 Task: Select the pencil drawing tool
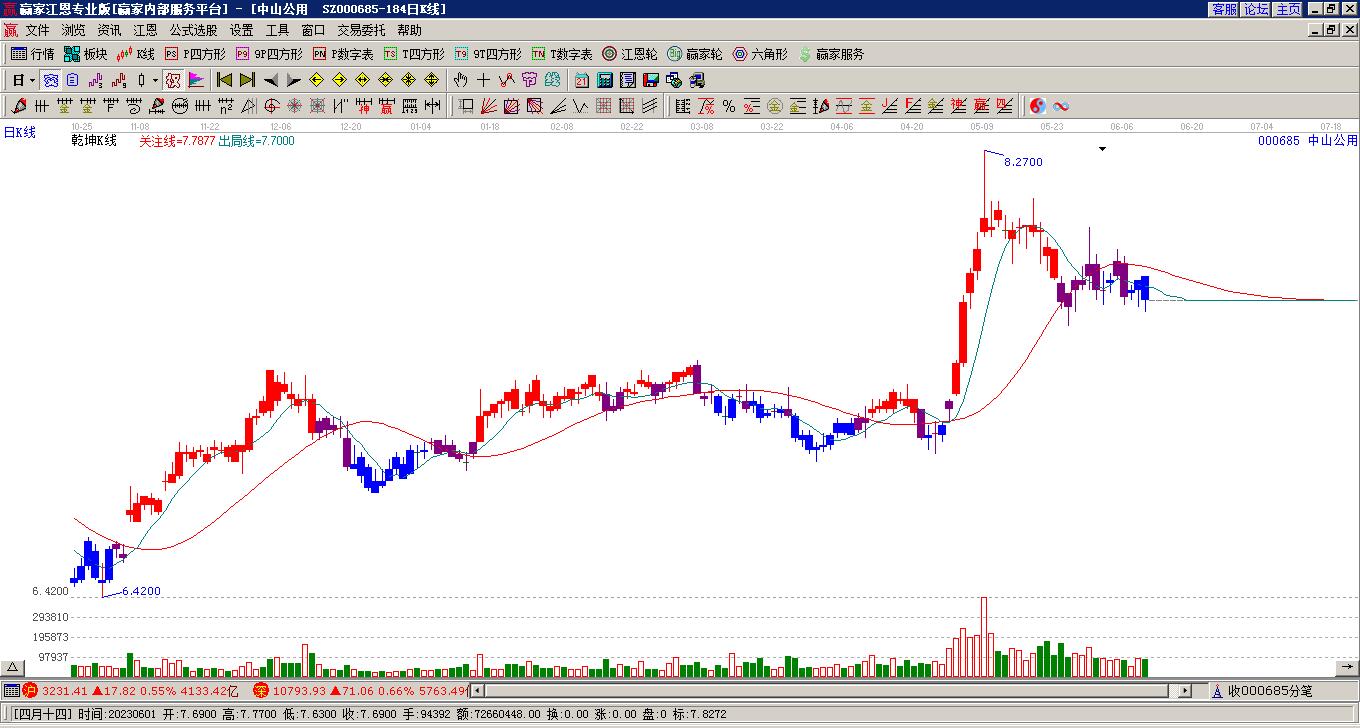pyautogui.click(x=19, y=106)
